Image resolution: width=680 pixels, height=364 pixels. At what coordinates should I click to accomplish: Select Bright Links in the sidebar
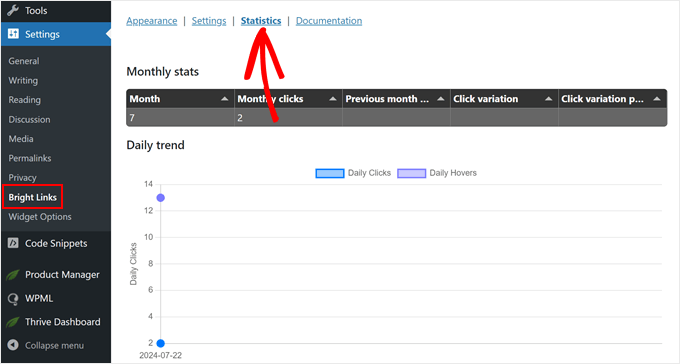click(x=33, y=197)
